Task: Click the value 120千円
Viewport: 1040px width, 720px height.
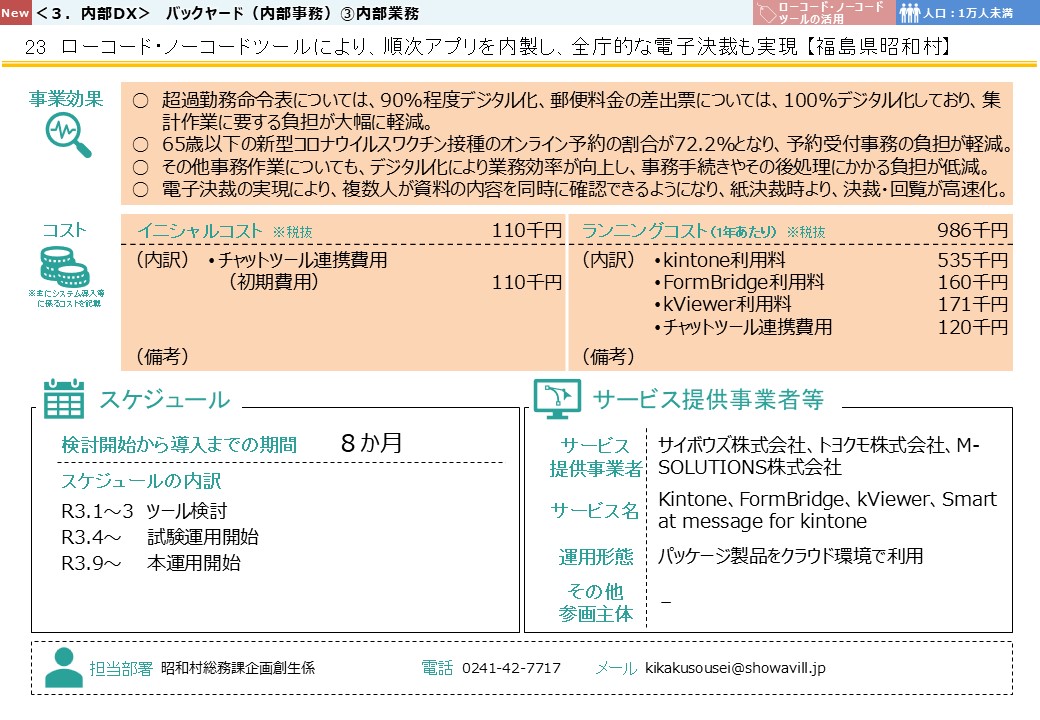Action: click(972, 327)
